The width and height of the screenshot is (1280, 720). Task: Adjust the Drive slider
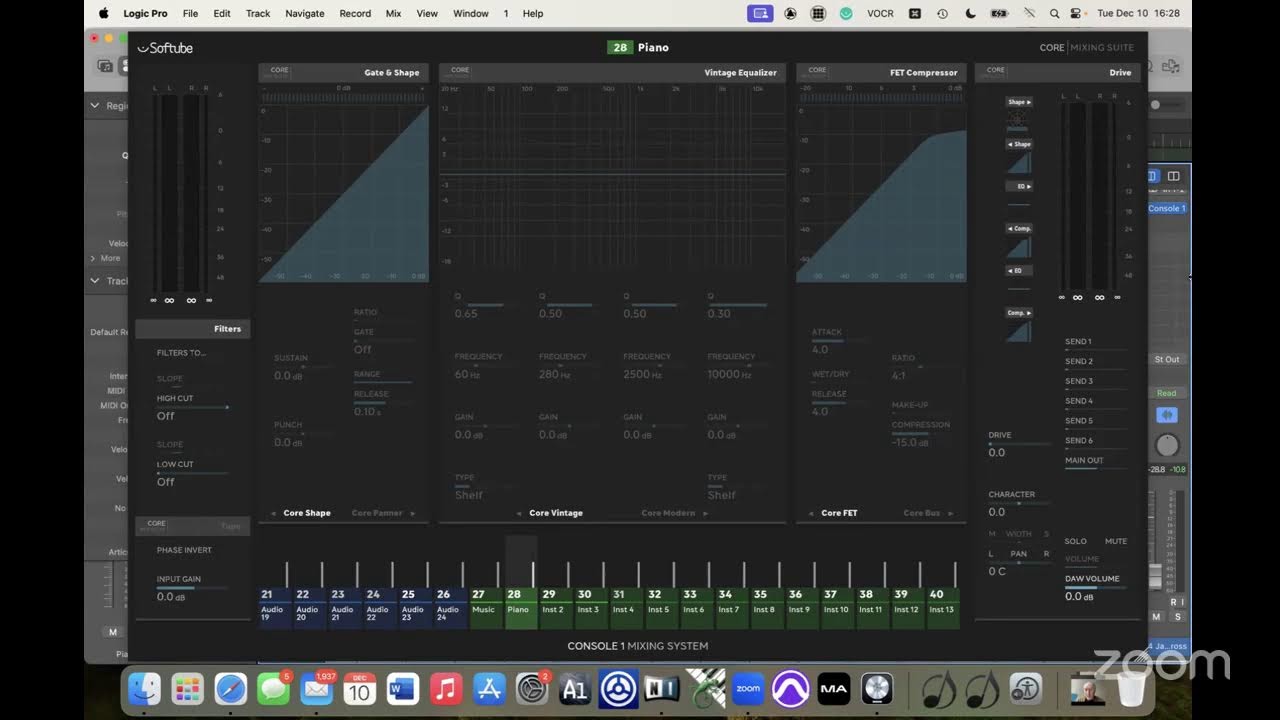click(1020, 444)
